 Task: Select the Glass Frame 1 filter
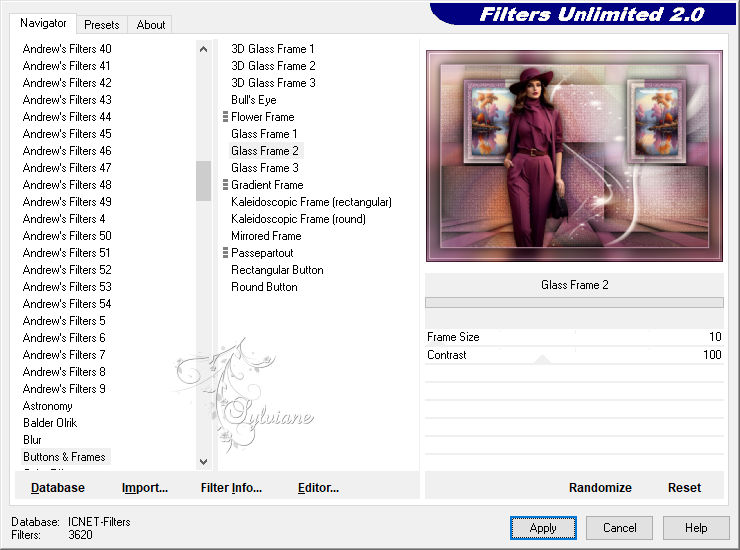[x=264, y=134]
